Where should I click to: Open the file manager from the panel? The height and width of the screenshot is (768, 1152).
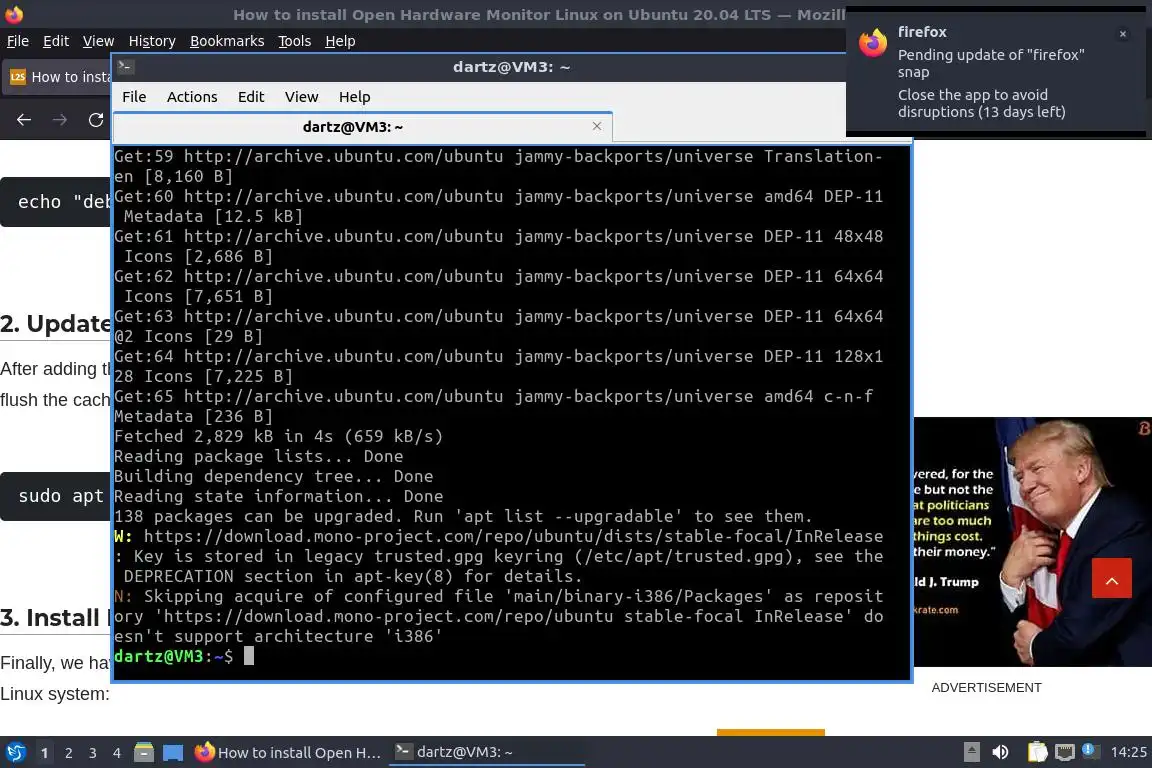point(144,752)
